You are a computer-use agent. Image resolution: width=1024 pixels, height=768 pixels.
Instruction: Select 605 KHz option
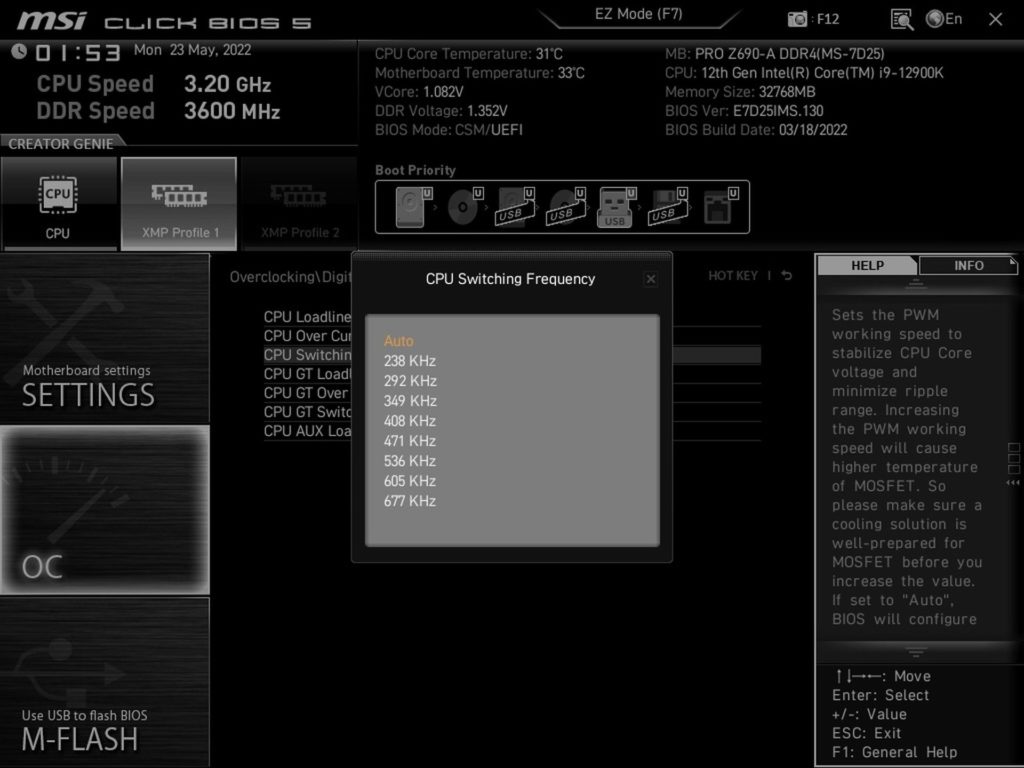(409, 481)
